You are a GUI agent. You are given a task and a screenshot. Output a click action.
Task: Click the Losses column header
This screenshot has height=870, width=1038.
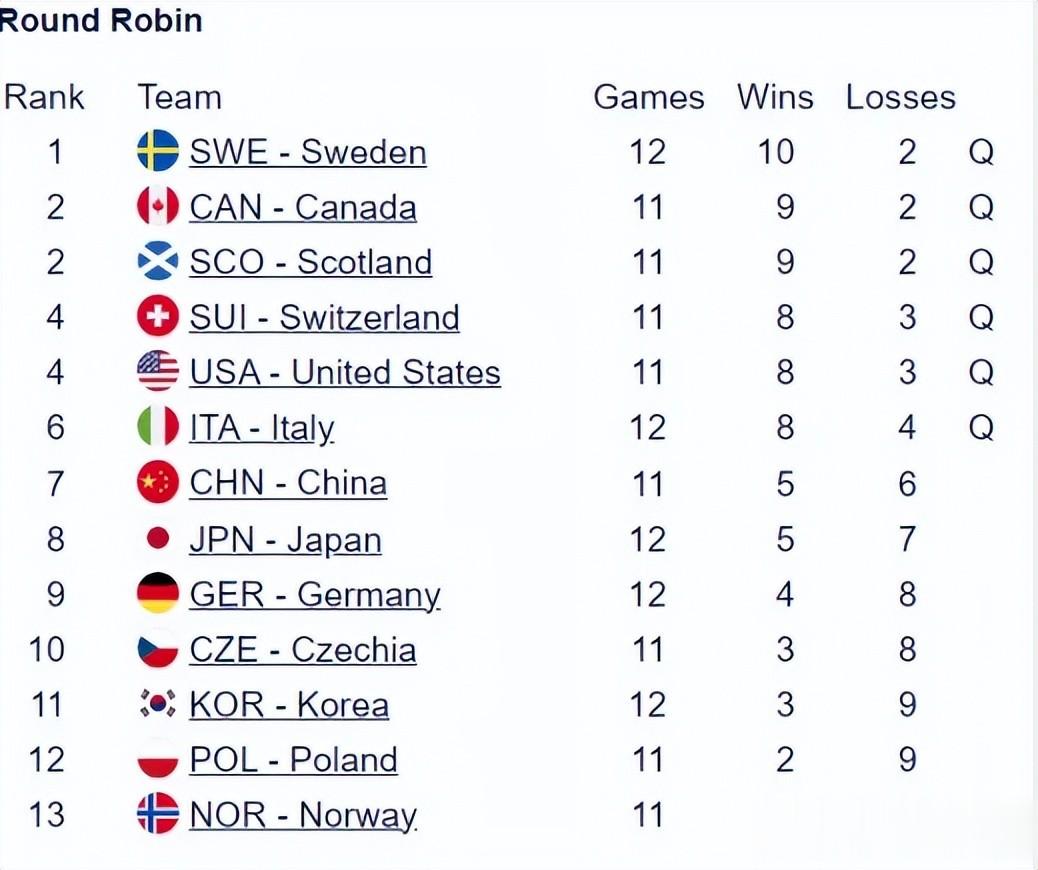[900, 97]
